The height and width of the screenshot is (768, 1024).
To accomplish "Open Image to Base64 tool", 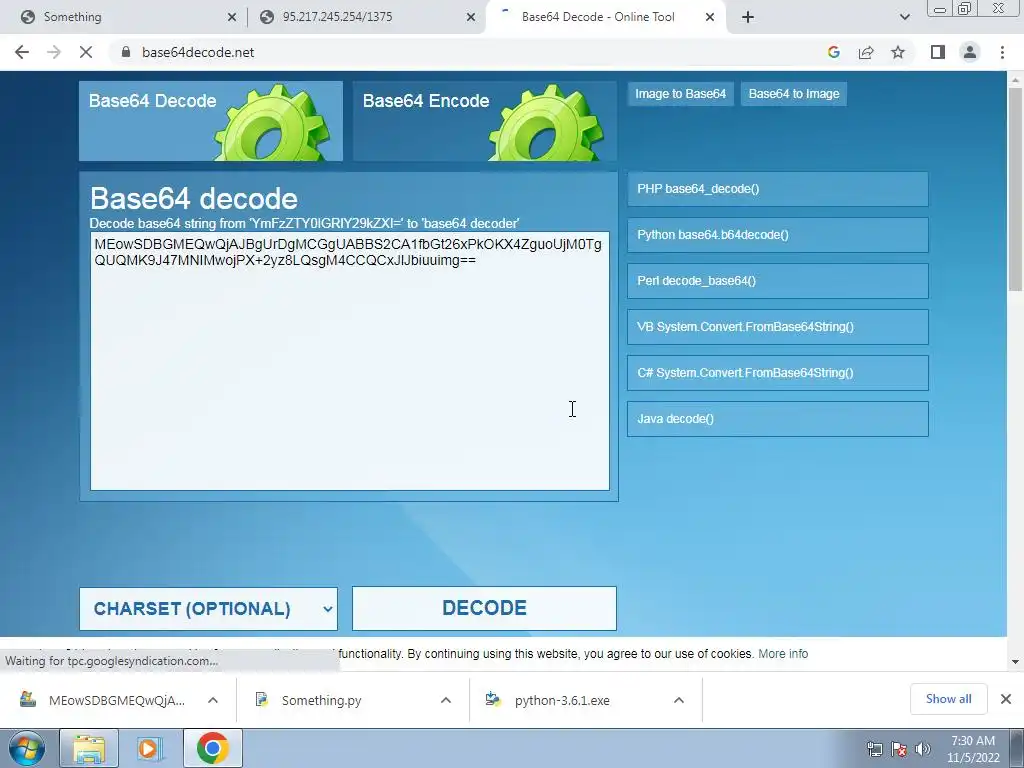I will (680, 94).
